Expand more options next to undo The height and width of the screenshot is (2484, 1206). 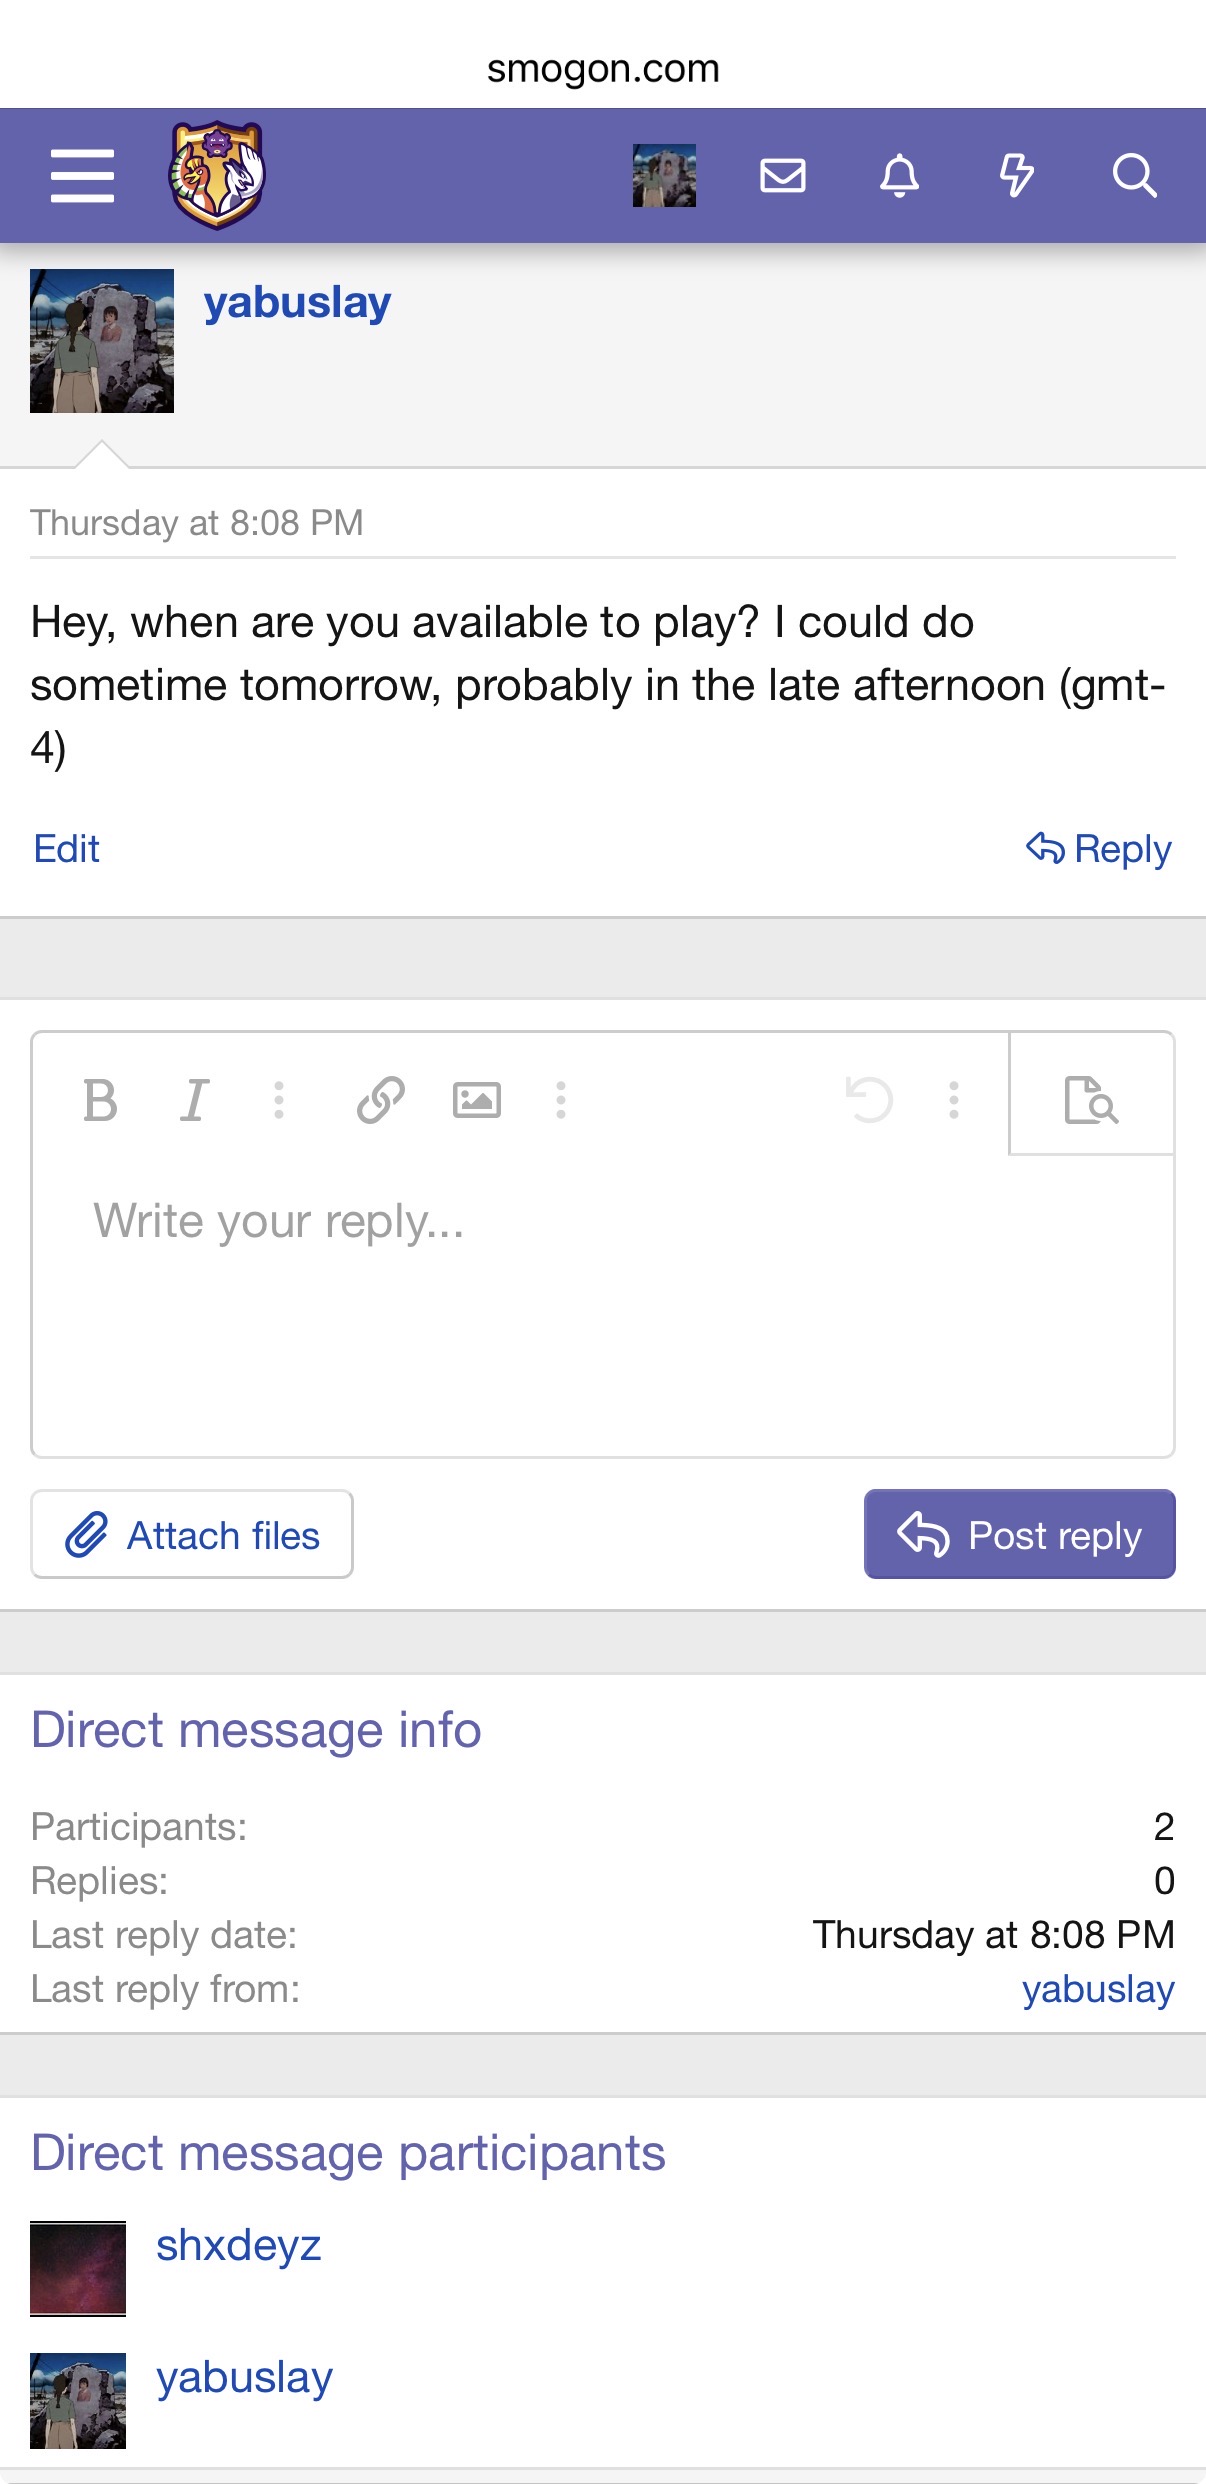click(954, 1101)
